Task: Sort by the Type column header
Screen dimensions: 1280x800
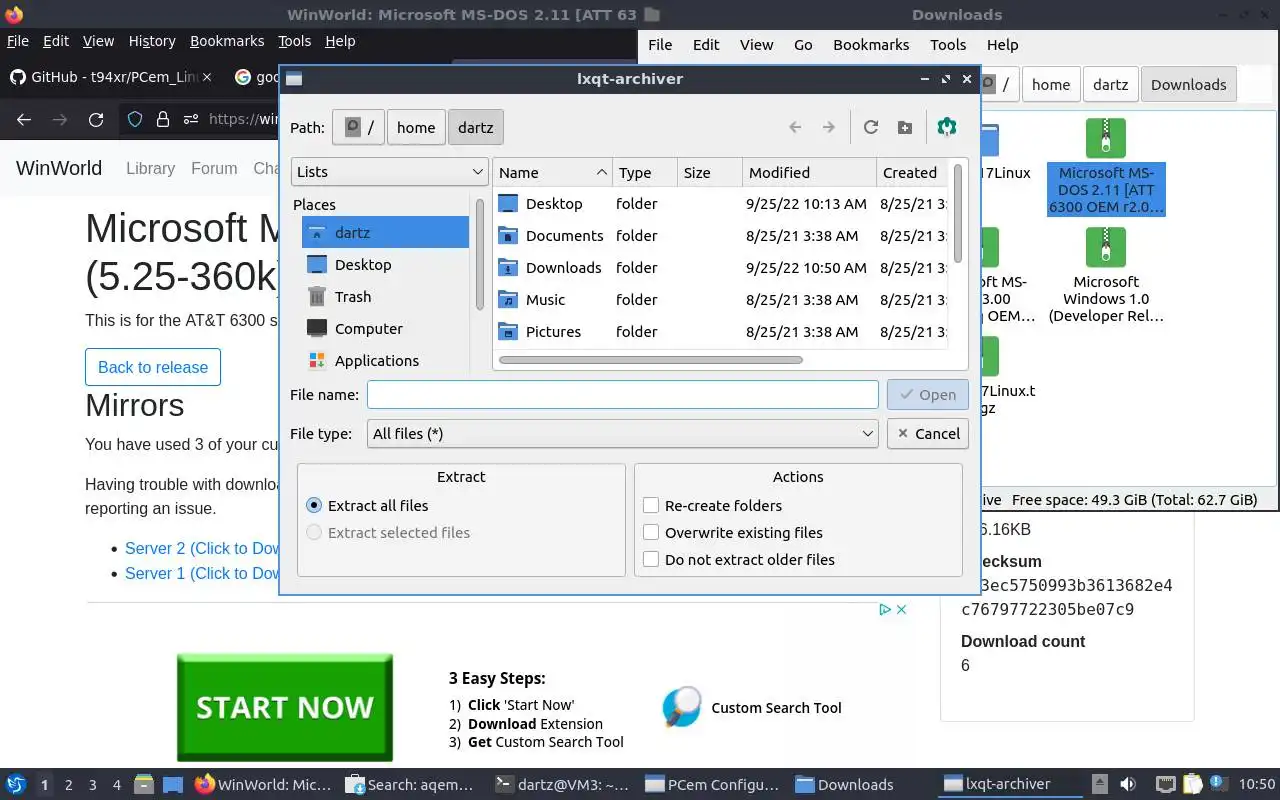Action: coord(645,172)
